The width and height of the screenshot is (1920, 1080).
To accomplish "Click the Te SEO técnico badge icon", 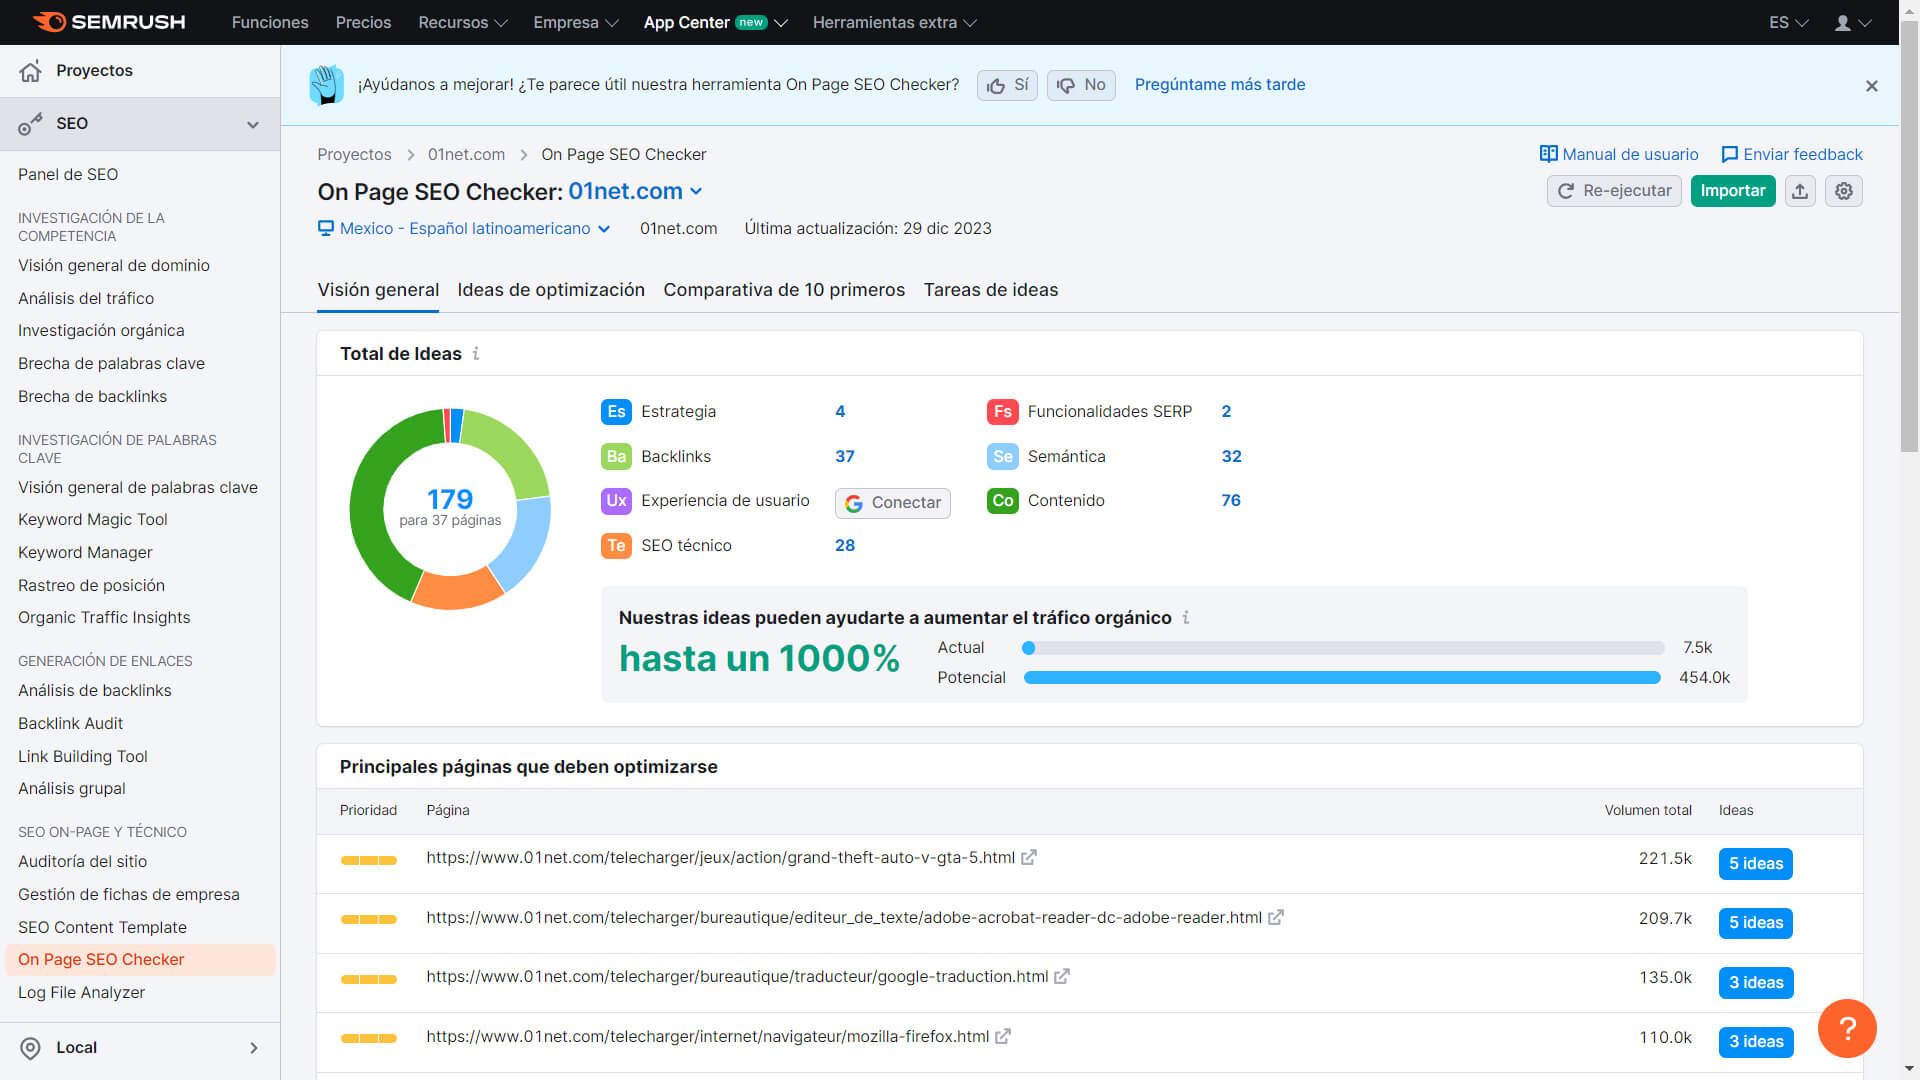I will click(x=616, y=546).
